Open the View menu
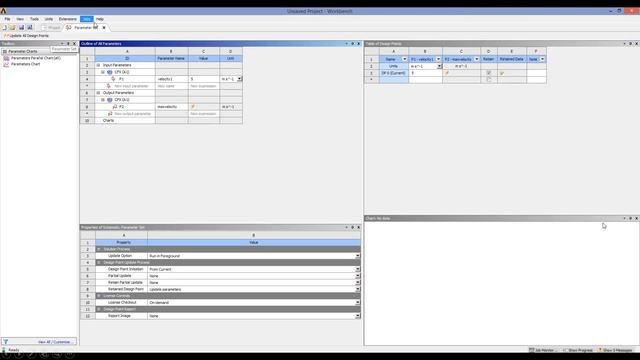640x360 pixels. coord(20,19)
